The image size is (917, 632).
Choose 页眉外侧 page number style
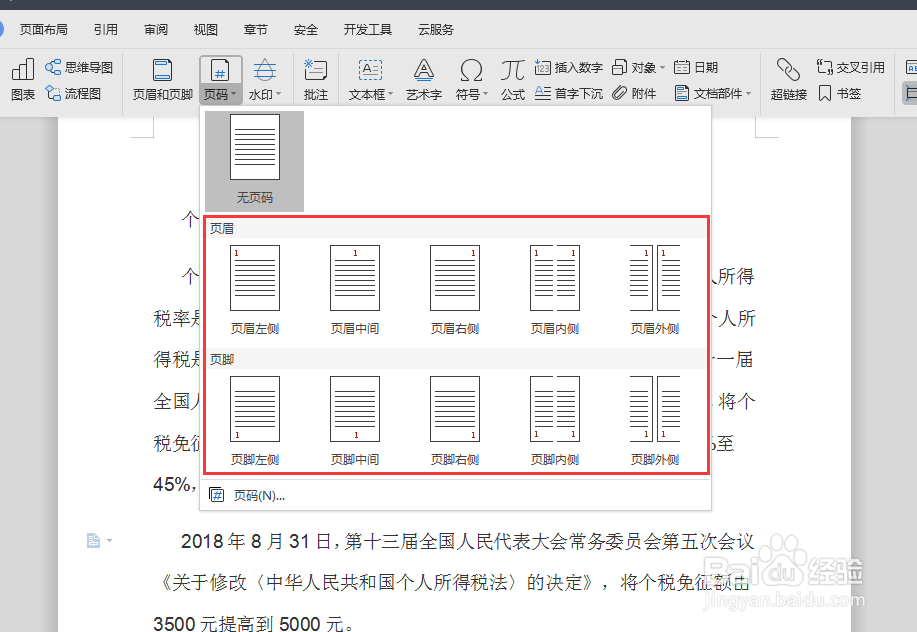click(x=654, y=290)
